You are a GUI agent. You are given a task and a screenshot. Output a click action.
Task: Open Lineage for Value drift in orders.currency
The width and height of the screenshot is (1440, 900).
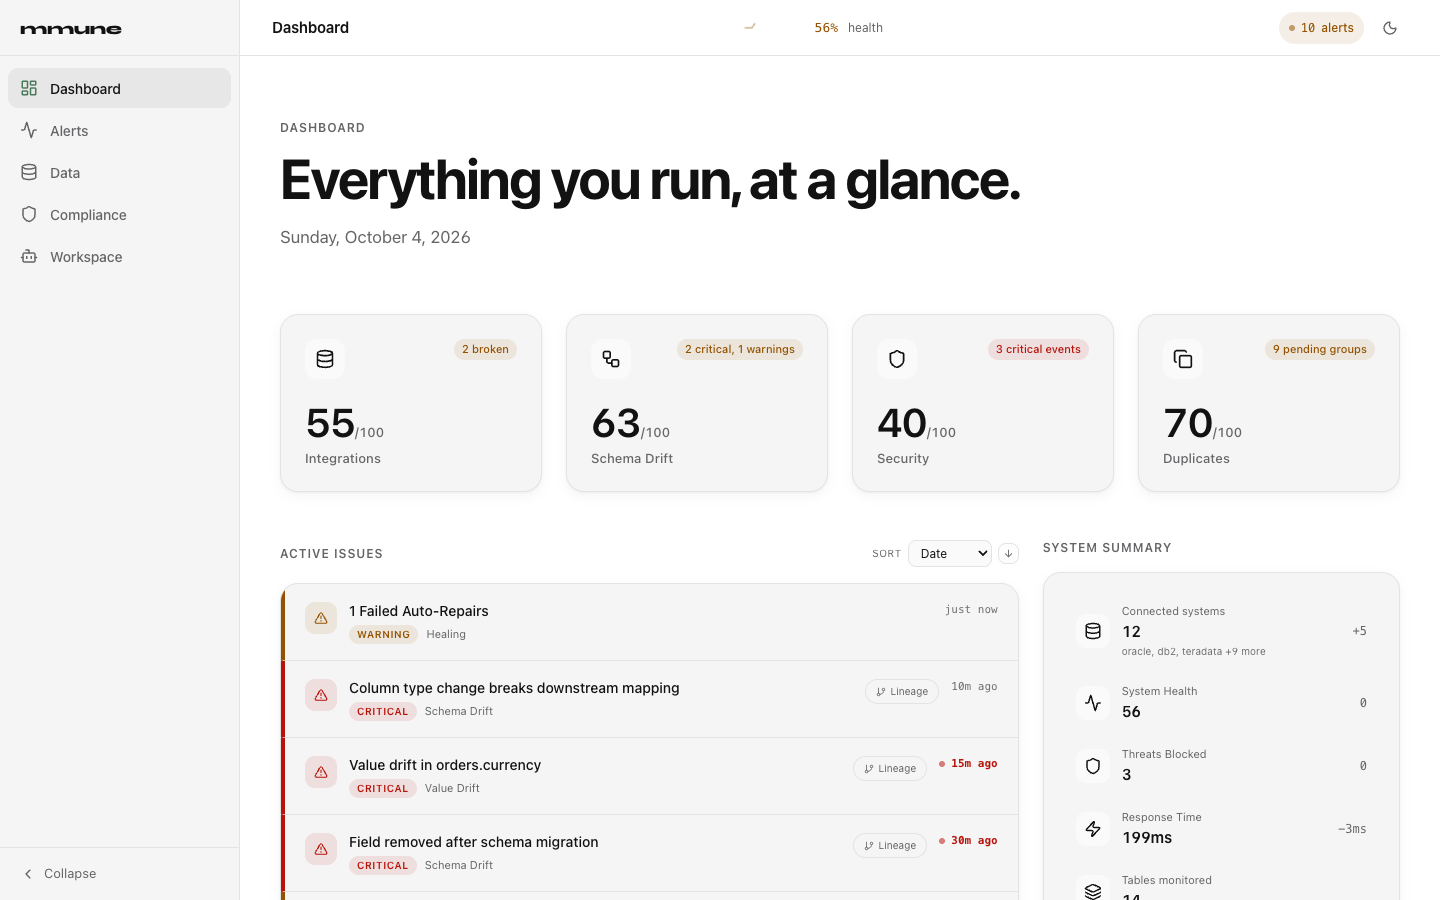(x=890, y=768)
